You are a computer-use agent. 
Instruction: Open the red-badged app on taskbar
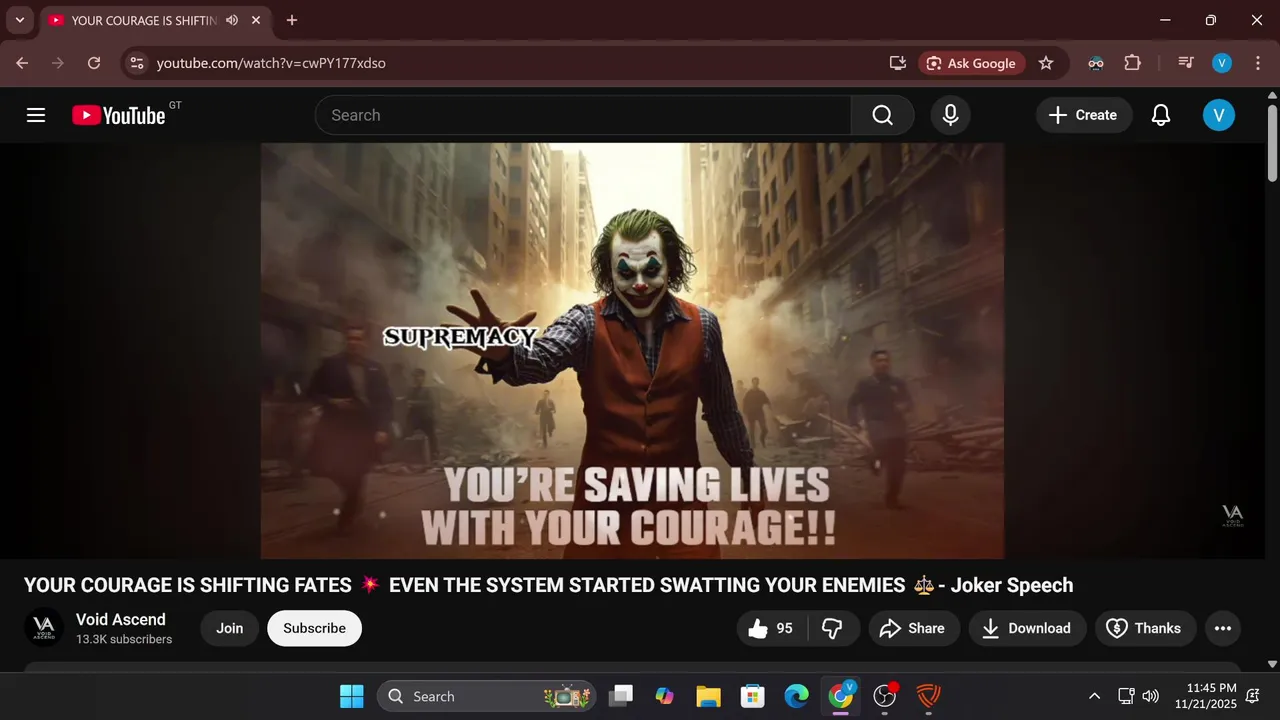click(x=885, y=696)
